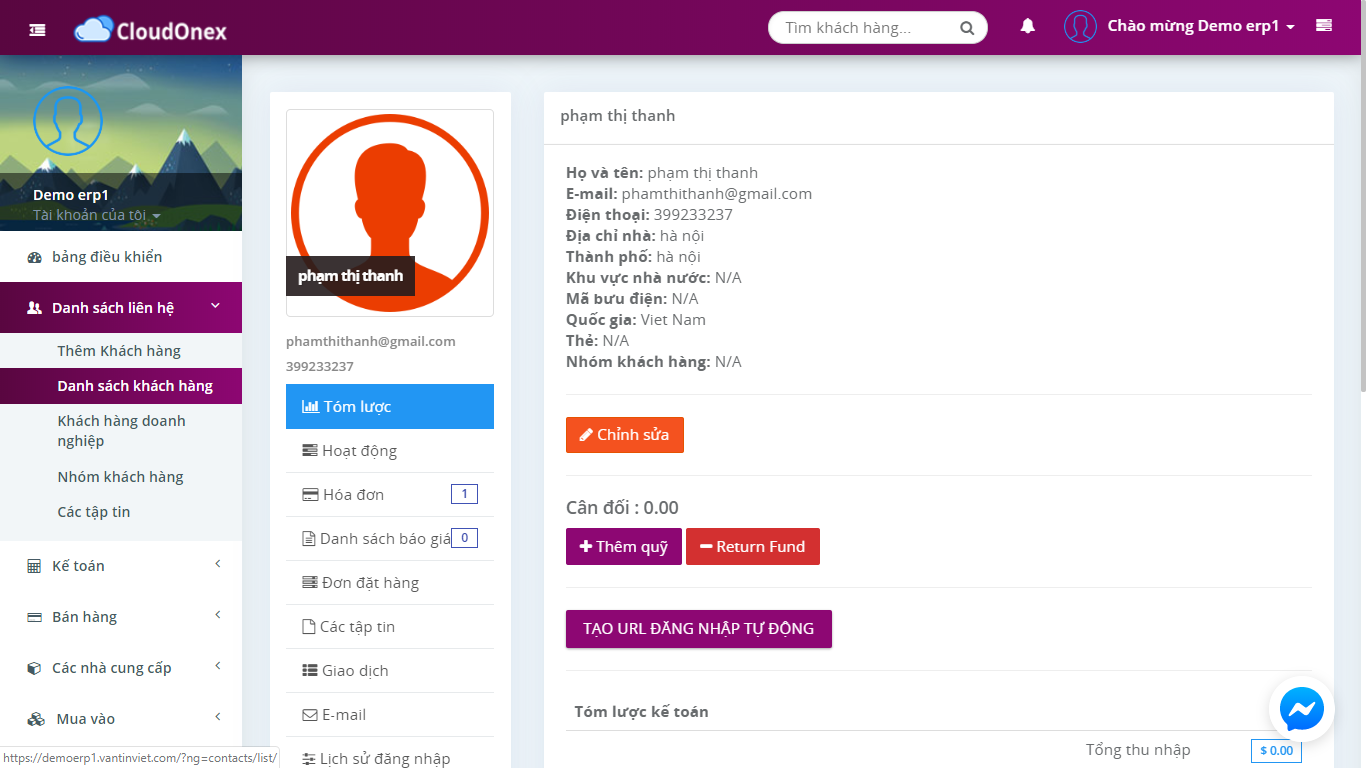The width and height of the screenshot is (1366, 768).
Task: Expand the Các nhà cung cấp chevron
Action: point(218,666)
